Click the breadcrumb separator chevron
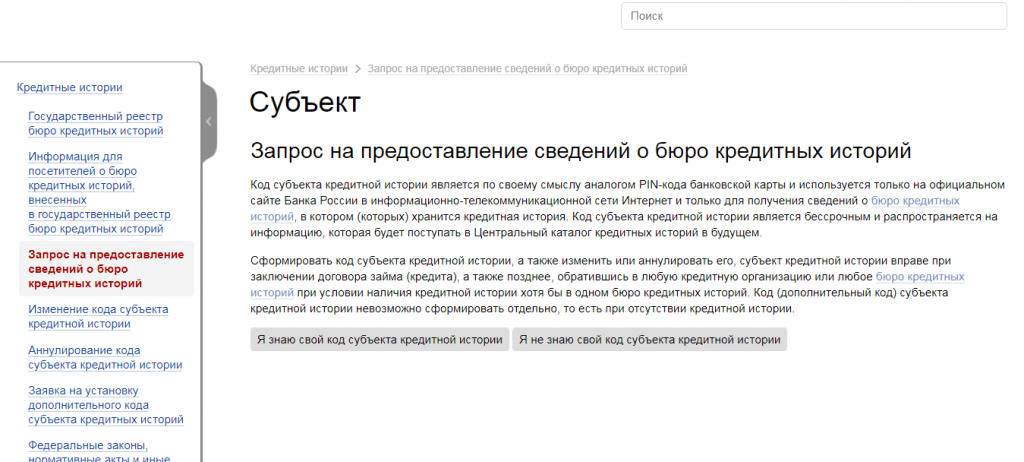This screenshot has height=462, width=1024. [358, 69]
